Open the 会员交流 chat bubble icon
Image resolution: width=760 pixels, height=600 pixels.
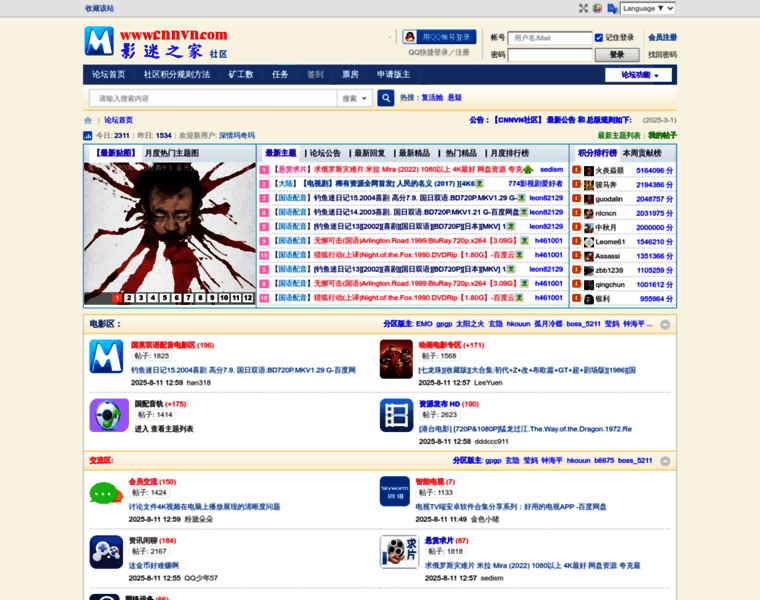pyautogui.click(x=106, y=493)
